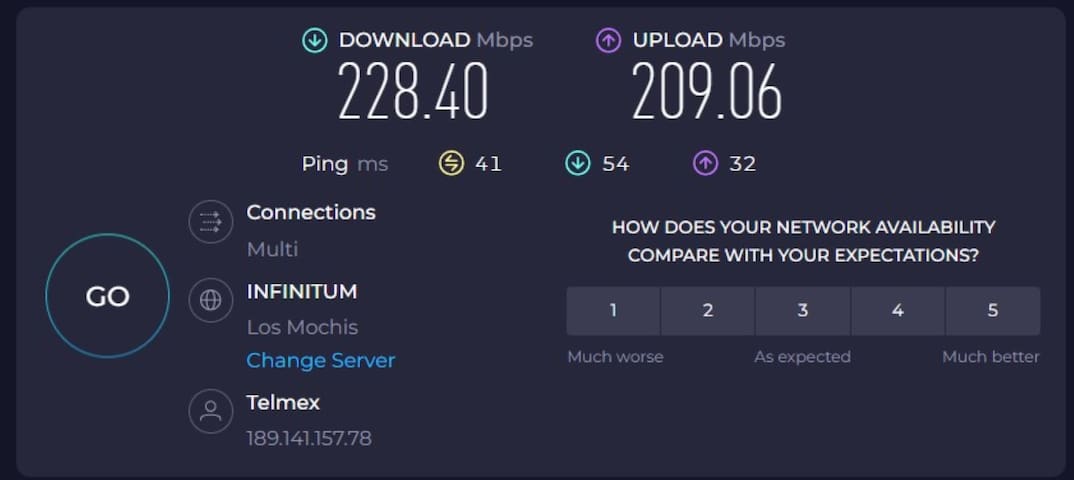1074x480 pixels.
Task: Select rating 2 in the survey
Action: coord(708,311)
